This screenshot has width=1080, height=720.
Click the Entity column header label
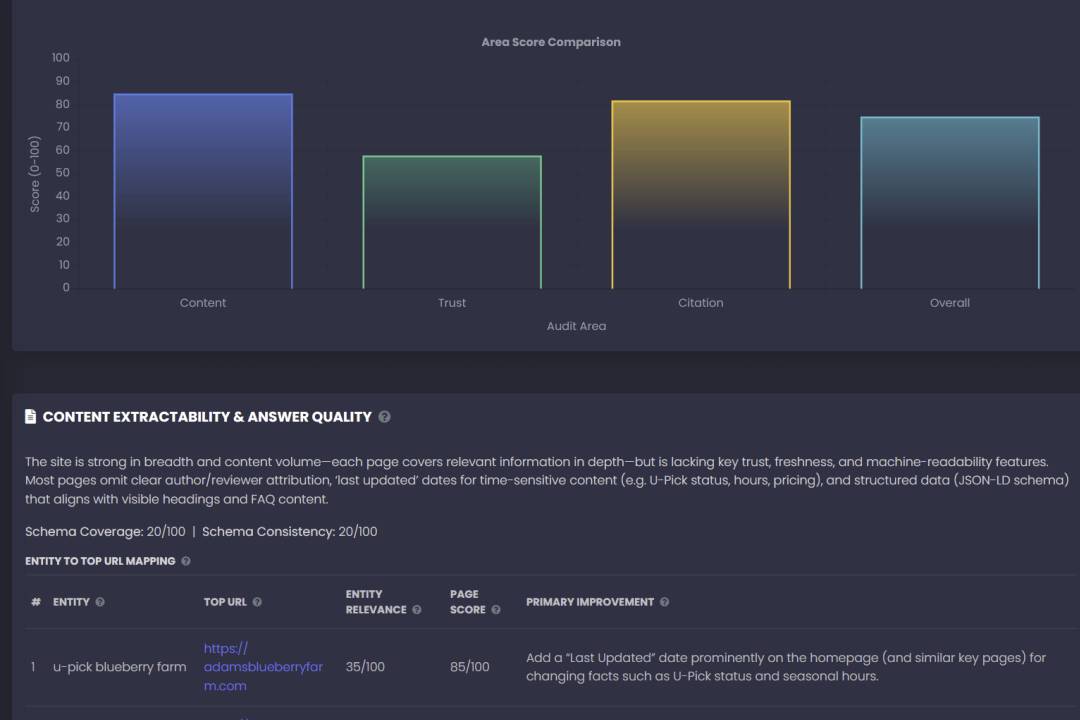click(x=71, y=602)
